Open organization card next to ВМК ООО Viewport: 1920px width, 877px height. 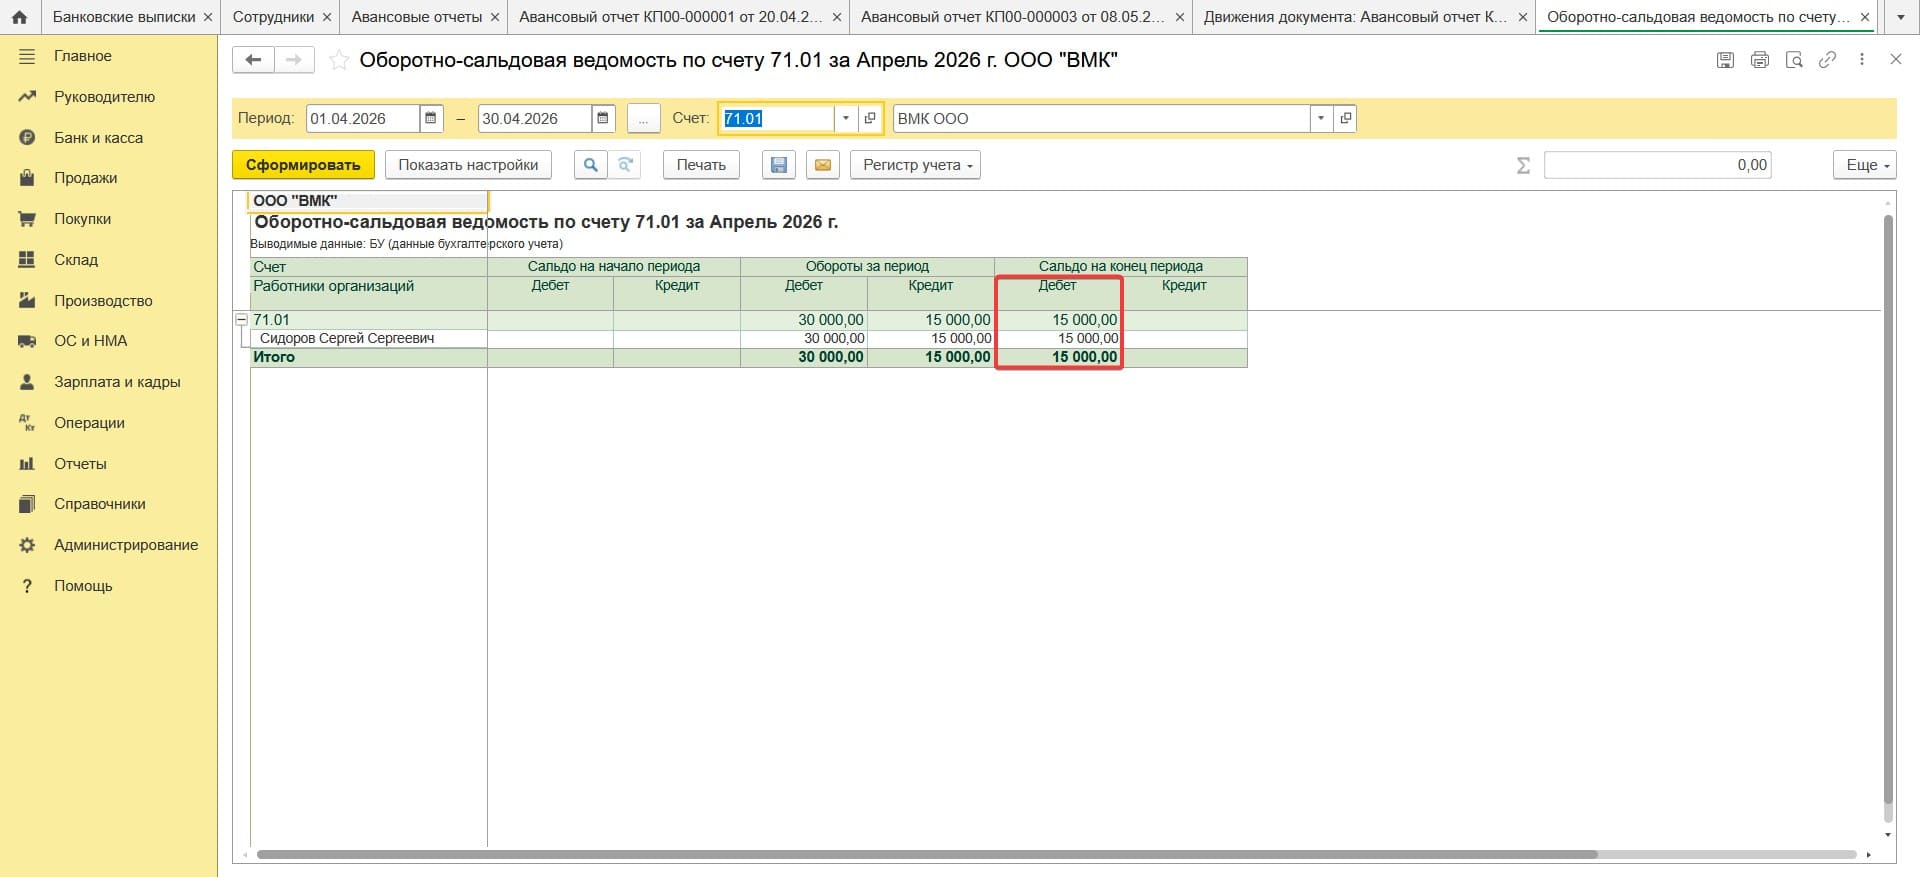click(1346, 118)
